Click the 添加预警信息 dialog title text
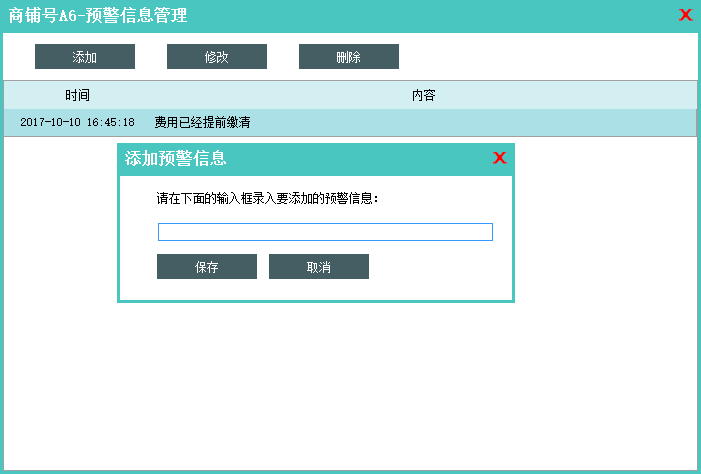The height and width of the screenshot is (474, 701). point(175,159)
